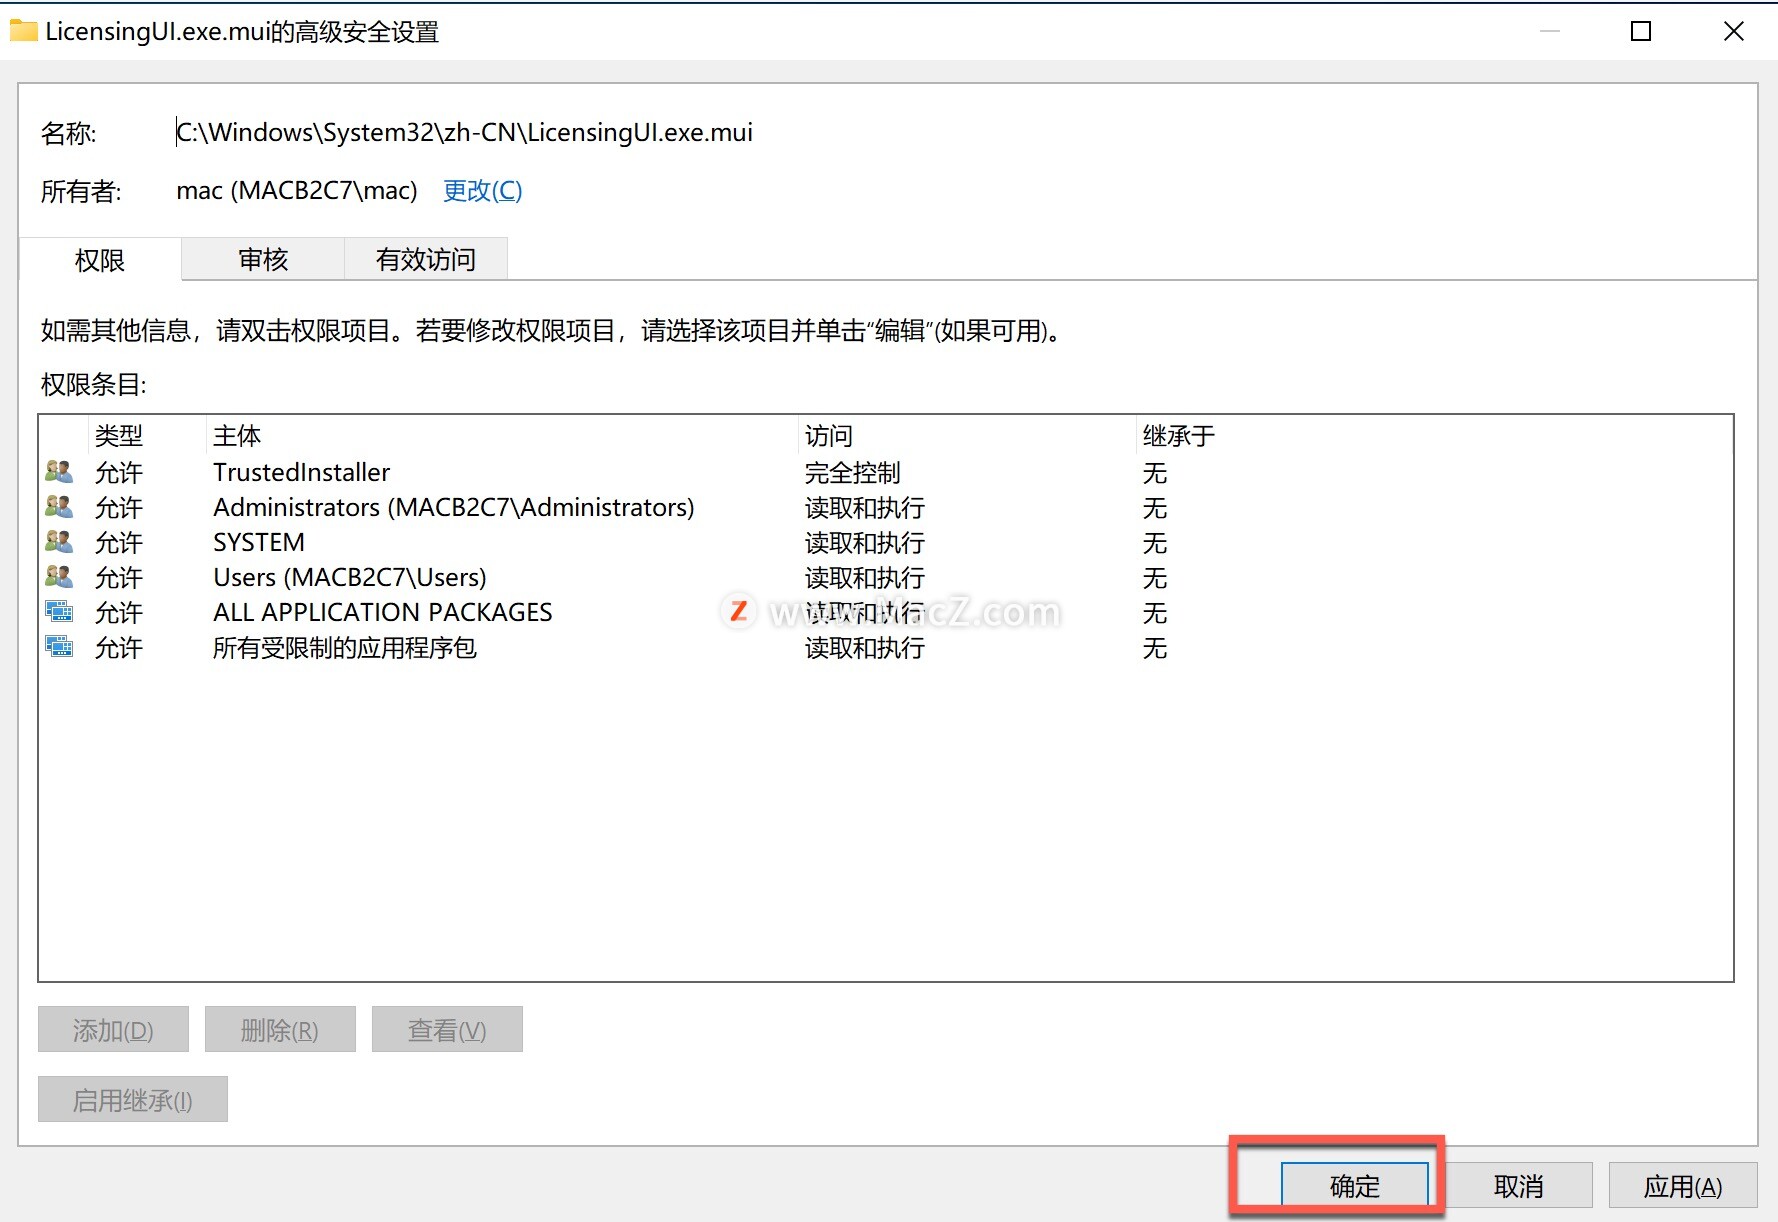Click the Administrators row group icon
1778x1222 pixels.
point(59,506)
